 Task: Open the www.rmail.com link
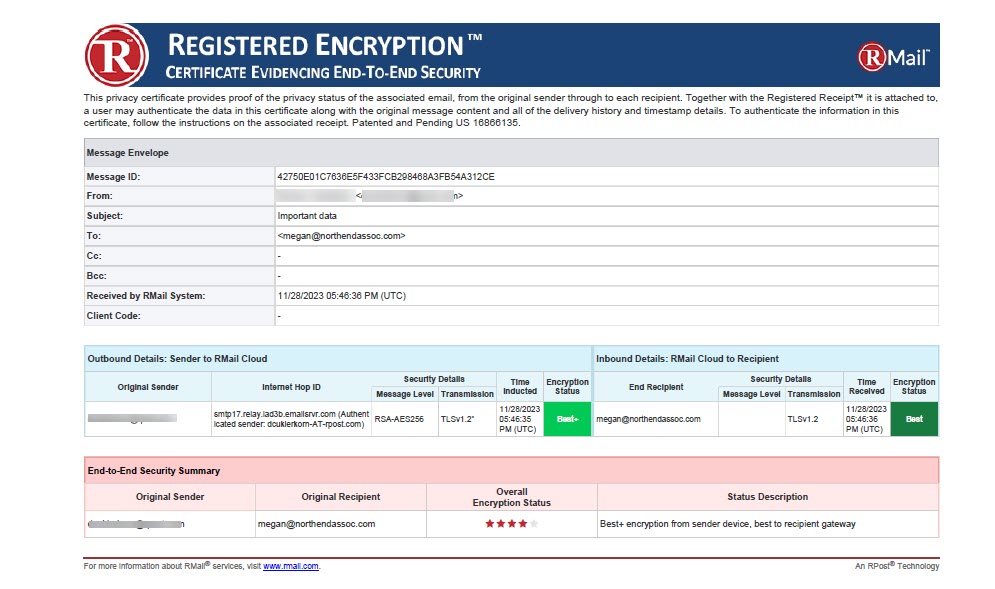(291, 566)
